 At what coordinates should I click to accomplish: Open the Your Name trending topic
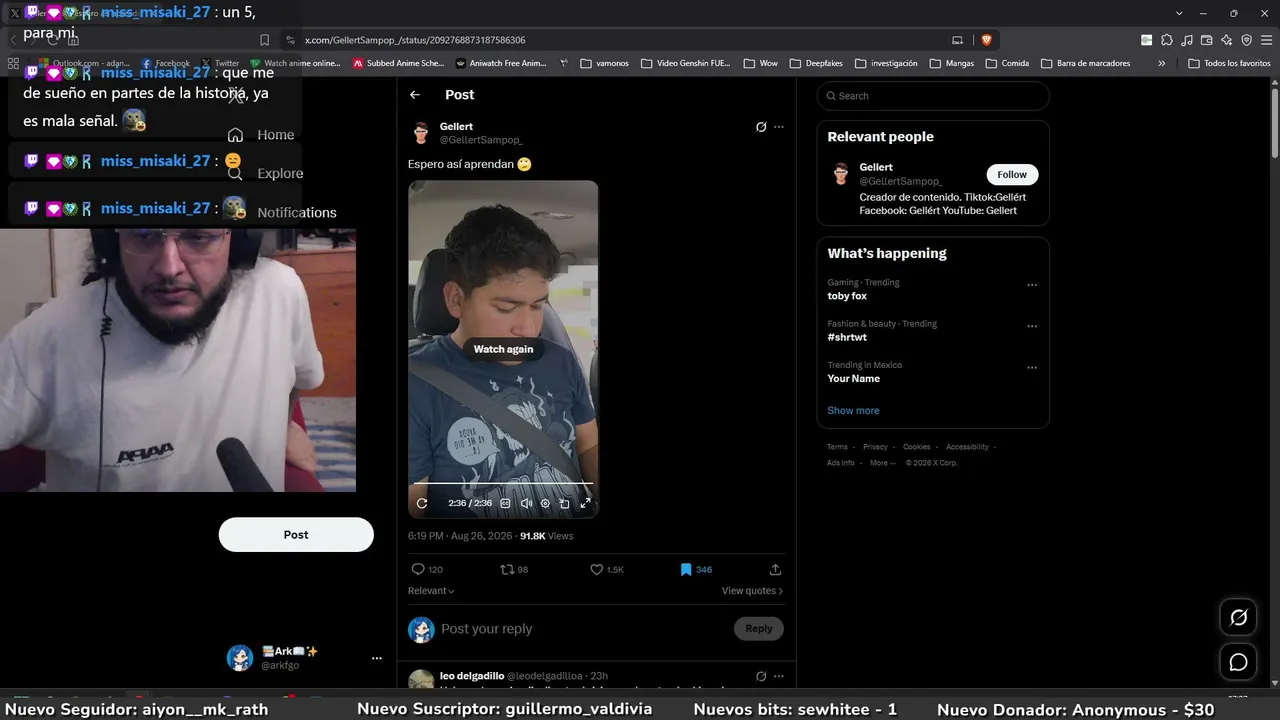pos(933,372)
